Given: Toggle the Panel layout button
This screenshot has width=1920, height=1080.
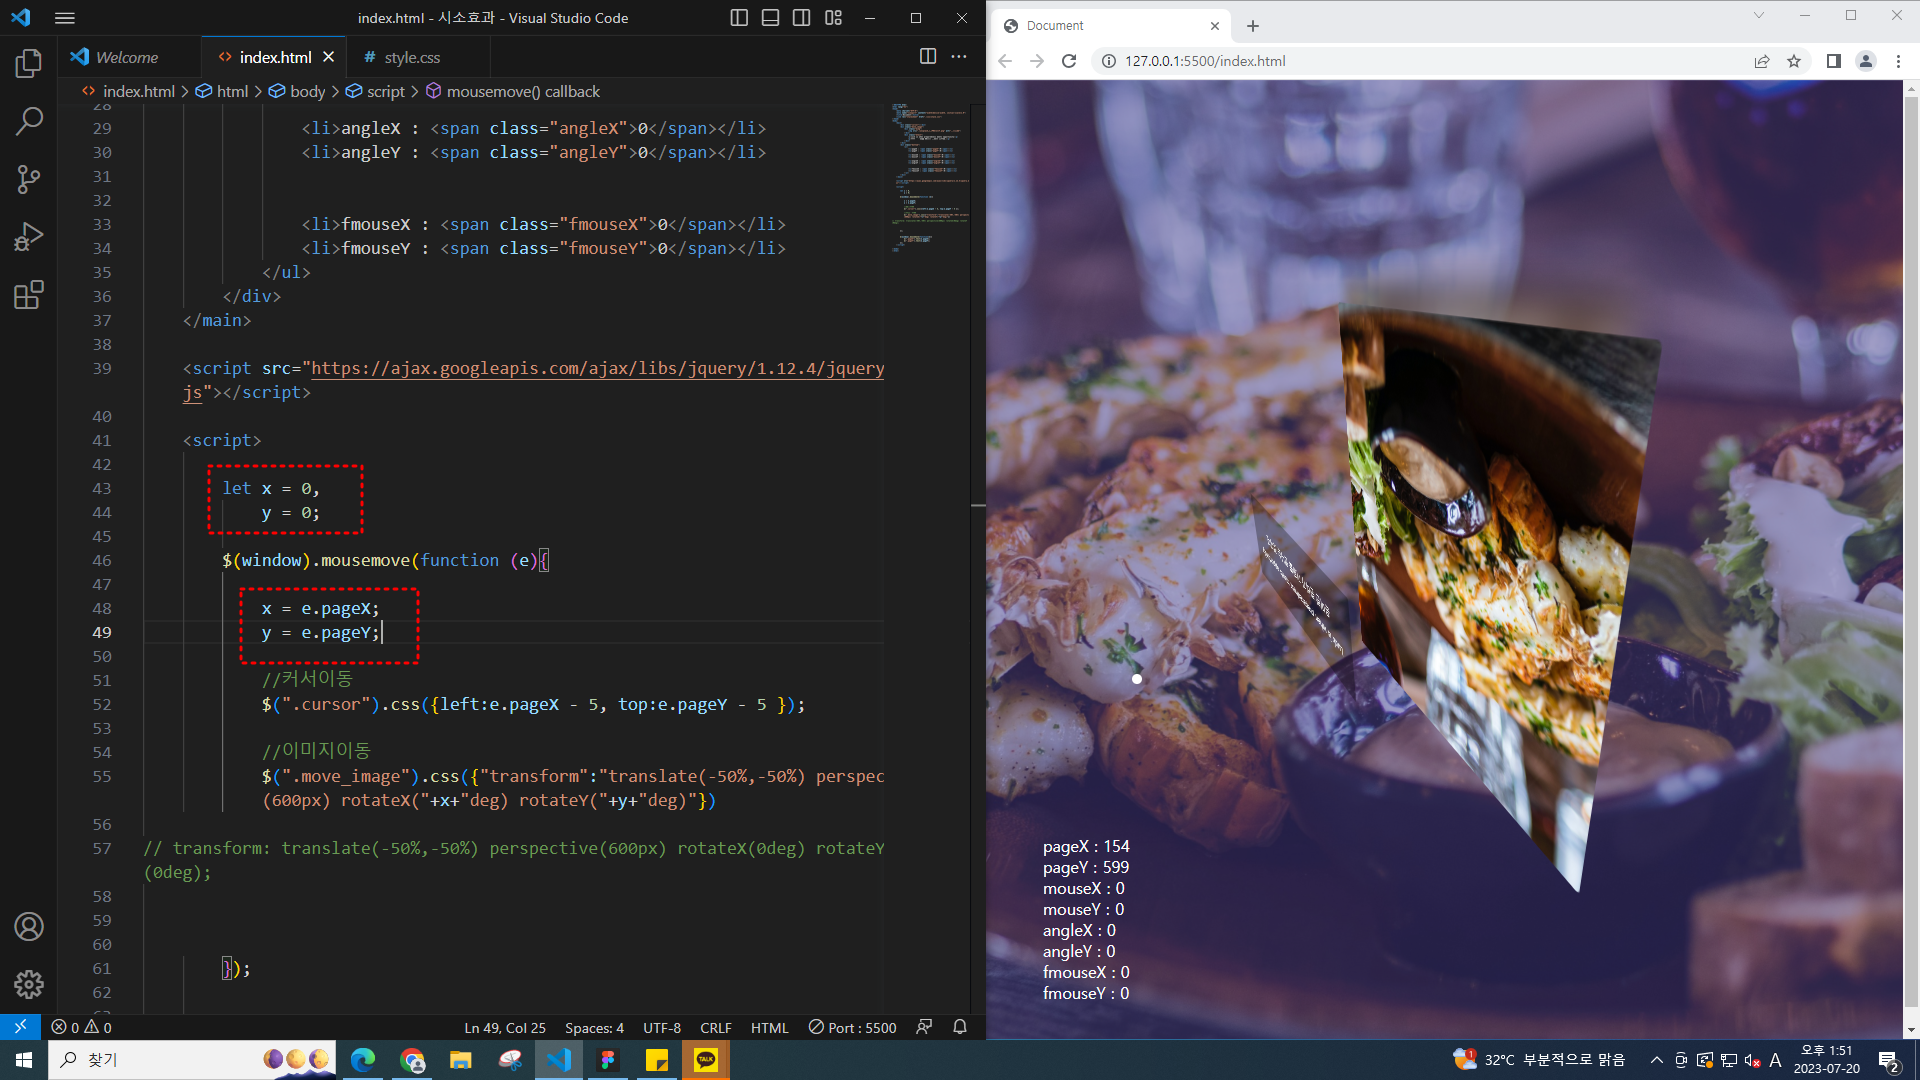Looking at the screenshot, I should pos(770,18).
